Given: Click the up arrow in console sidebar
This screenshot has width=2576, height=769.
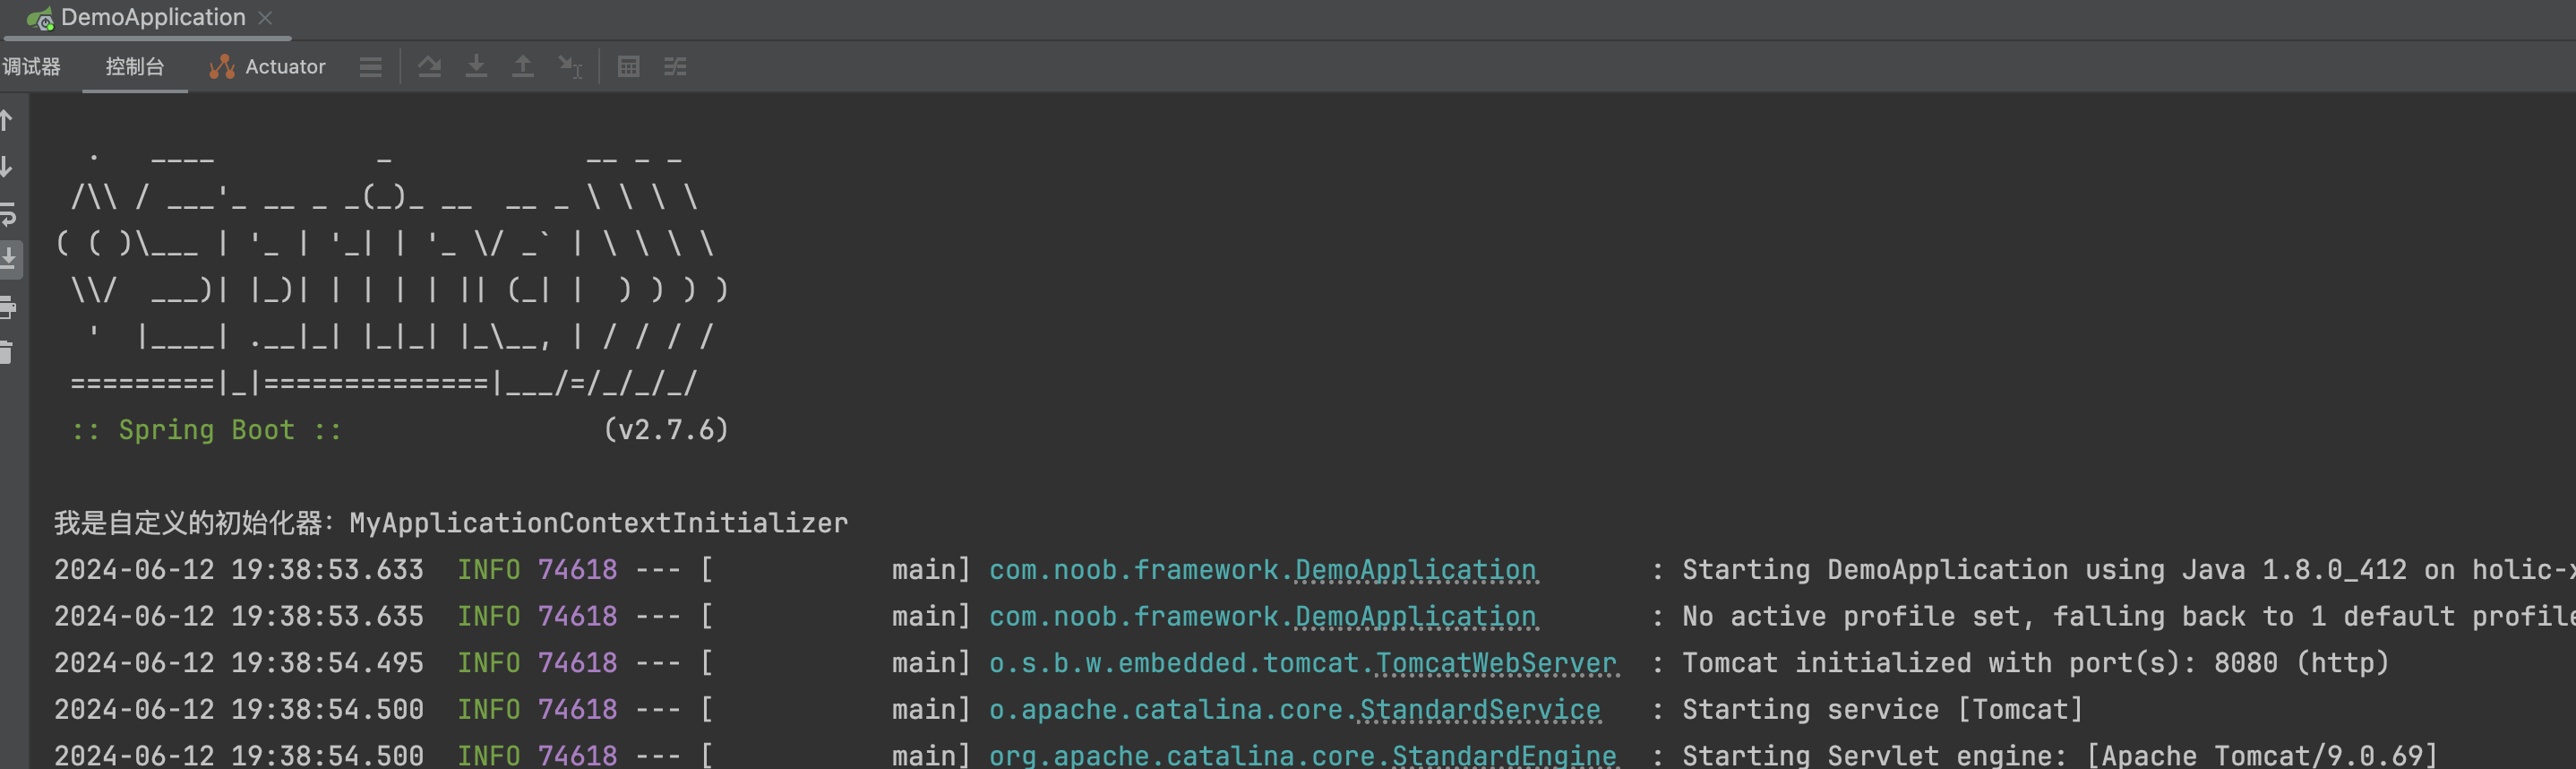Looking at the screenshot, I should pyautogui.click(x=7, y=121).
